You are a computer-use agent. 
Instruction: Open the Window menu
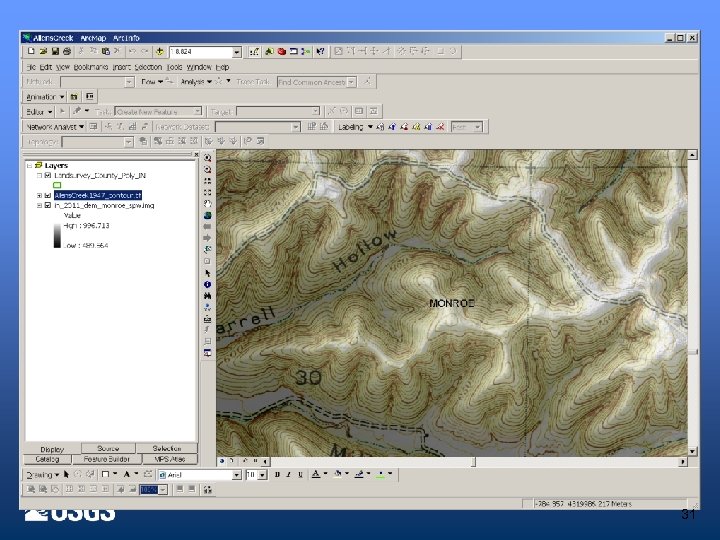tap(199, 67)
